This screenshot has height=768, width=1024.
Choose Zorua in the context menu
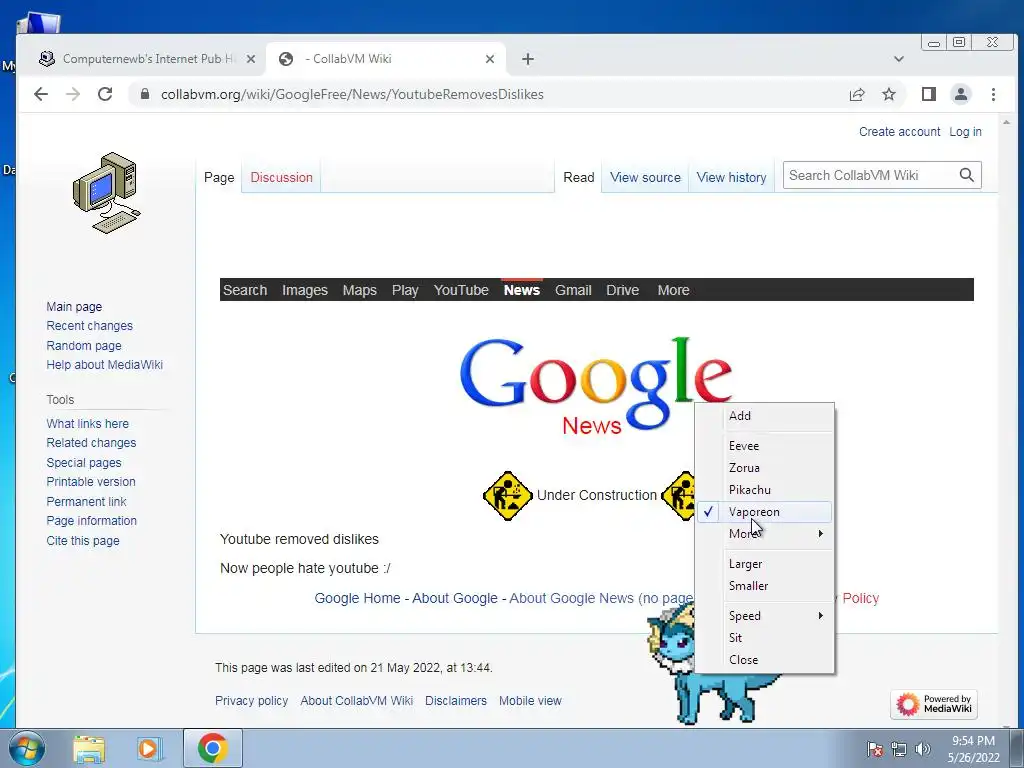[x=764, y=468]
